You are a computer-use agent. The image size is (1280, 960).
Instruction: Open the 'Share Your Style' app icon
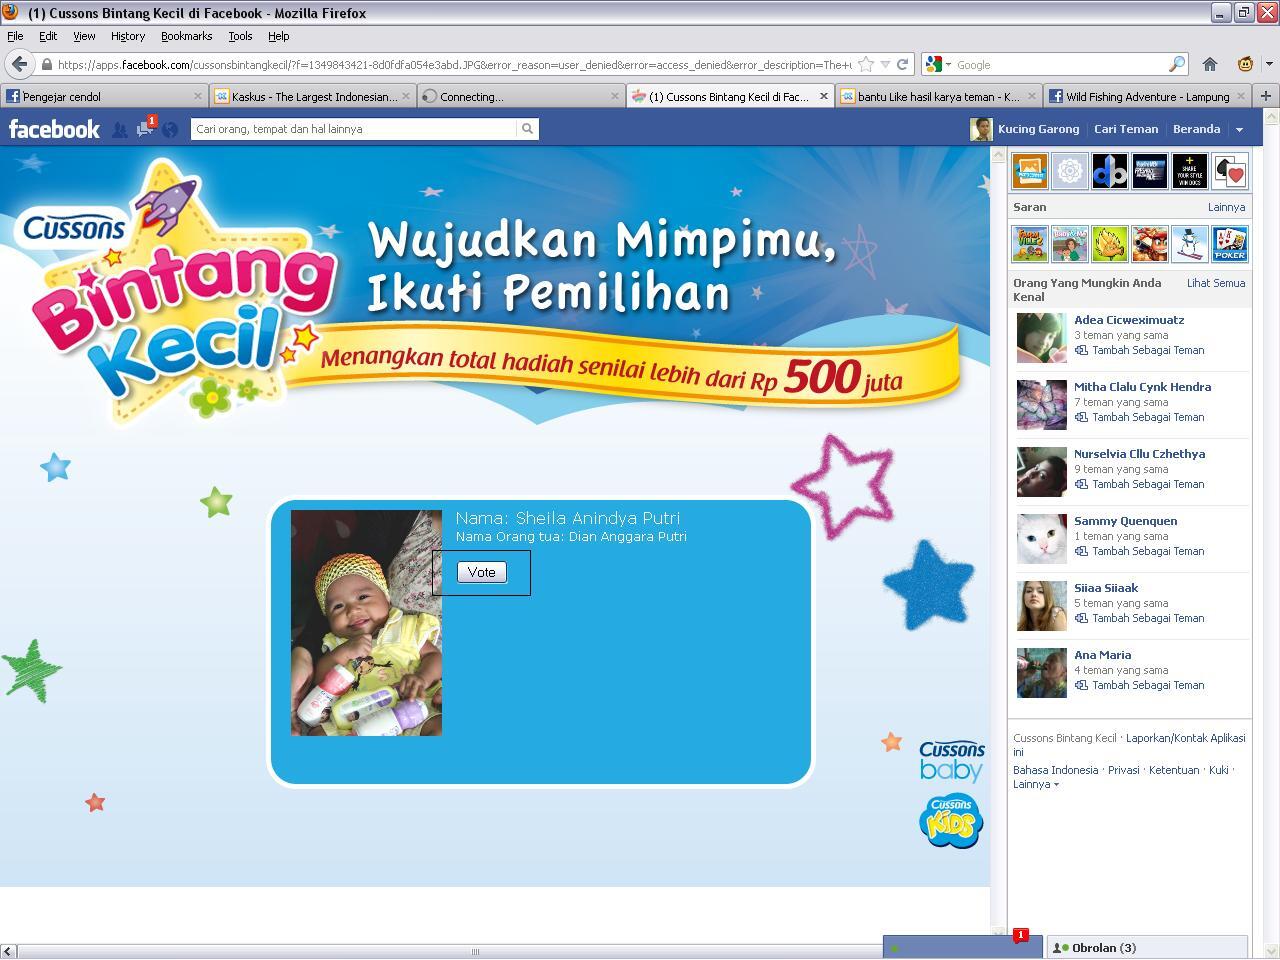(1190, 171)
